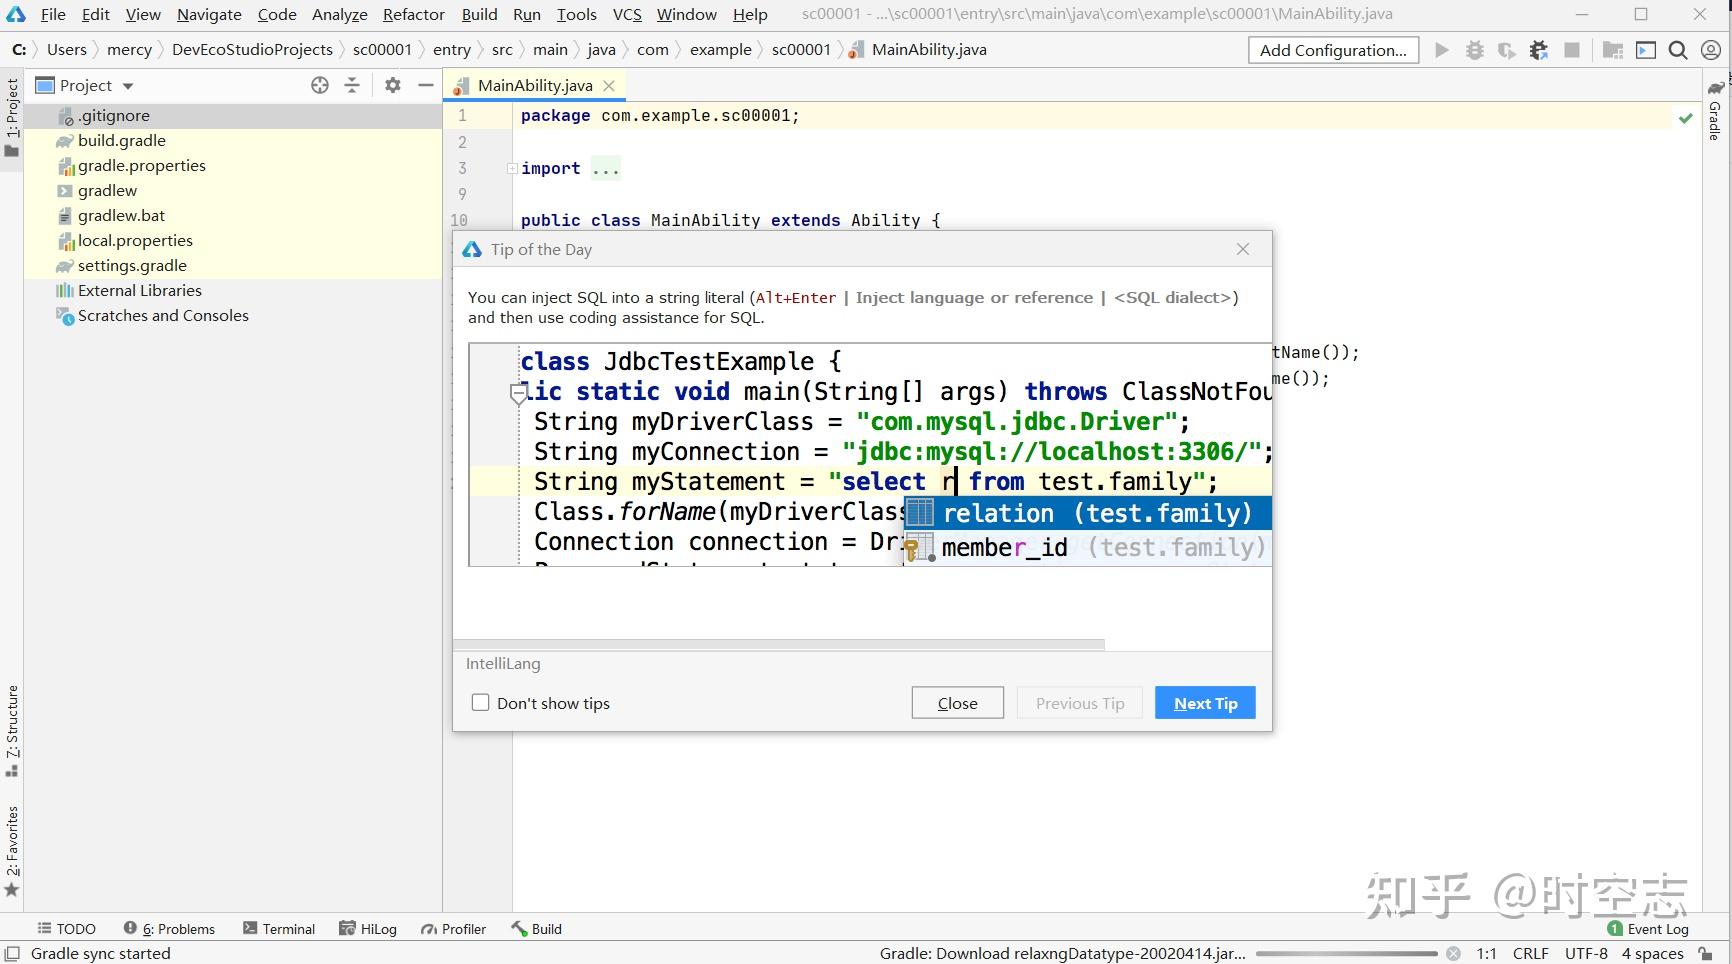Click the Run (green play) toolbar icon
Image resolution: width=1732 pixels, height=964 pixels.
pos(1441,50)
